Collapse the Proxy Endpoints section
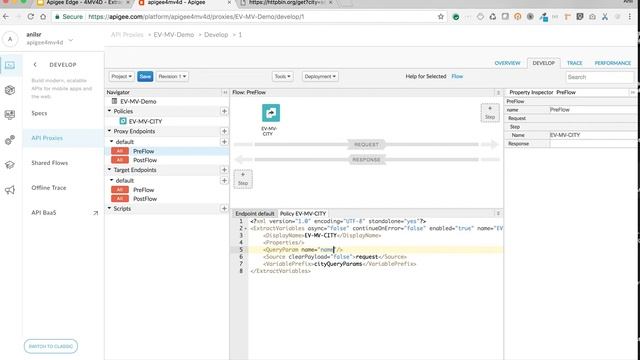 tap(109, 131)
